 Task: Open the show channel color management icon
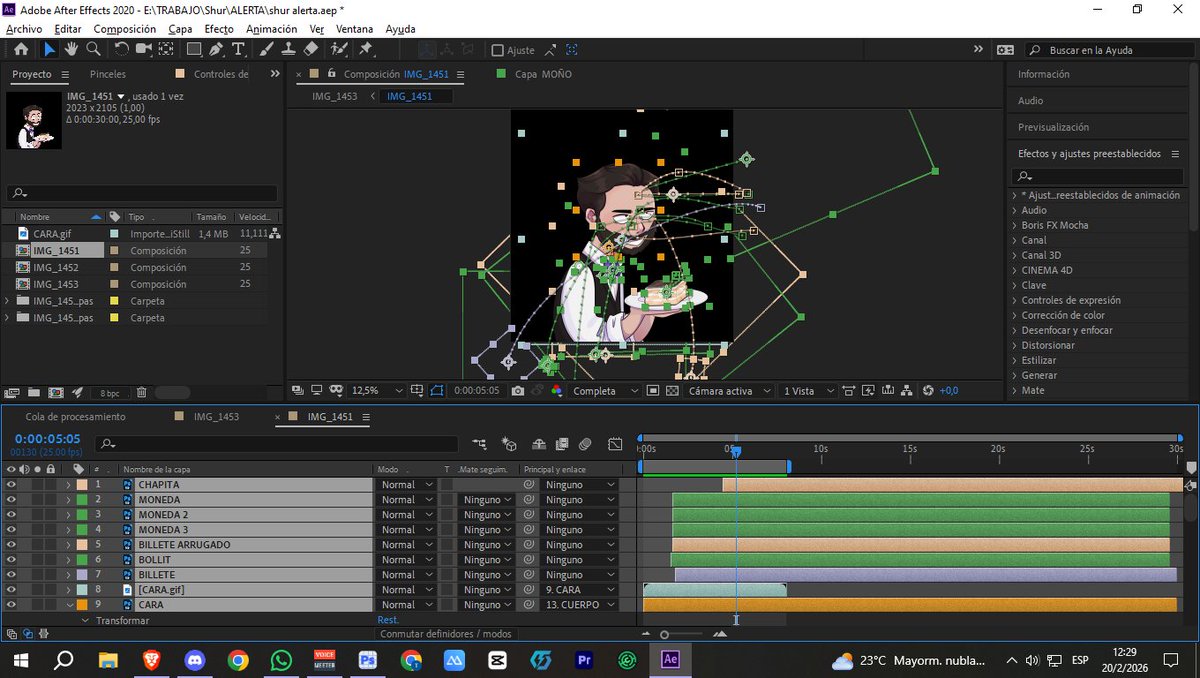(556, 391)
